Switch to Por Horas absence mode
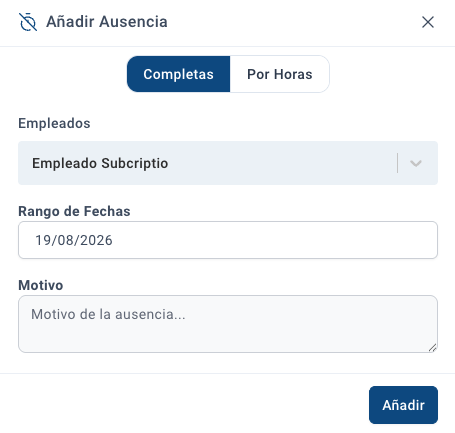The height and width of the screenshot is (433, 455). tap(280, 74)
